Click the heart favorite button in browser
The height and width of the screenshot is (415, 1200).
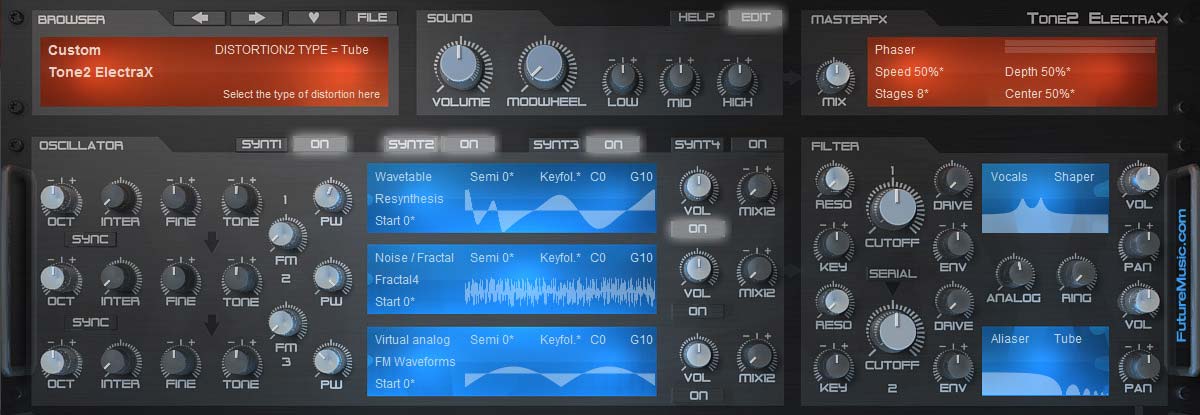314,18
